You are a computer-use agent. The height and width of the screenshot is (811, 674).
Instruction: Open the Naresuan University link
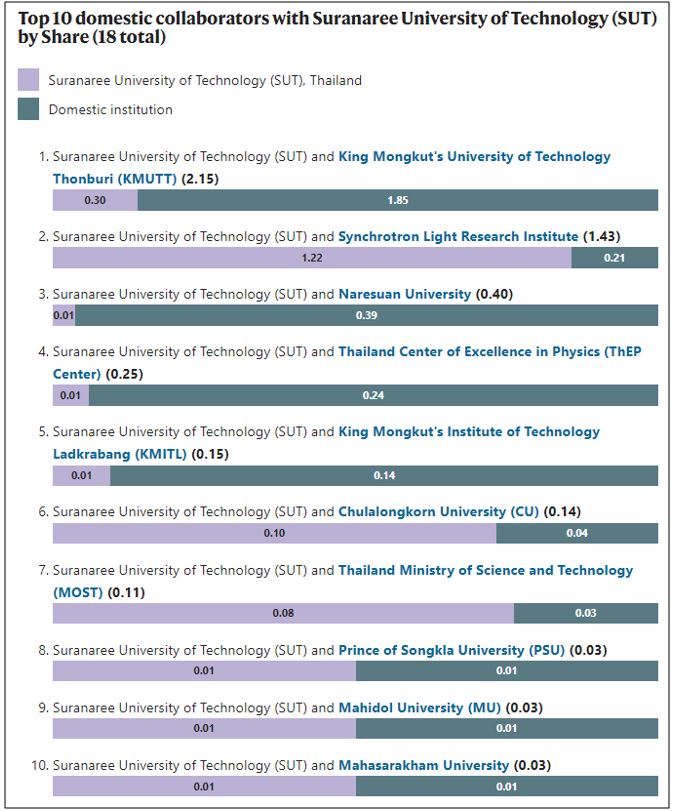(x=405, y=294)
